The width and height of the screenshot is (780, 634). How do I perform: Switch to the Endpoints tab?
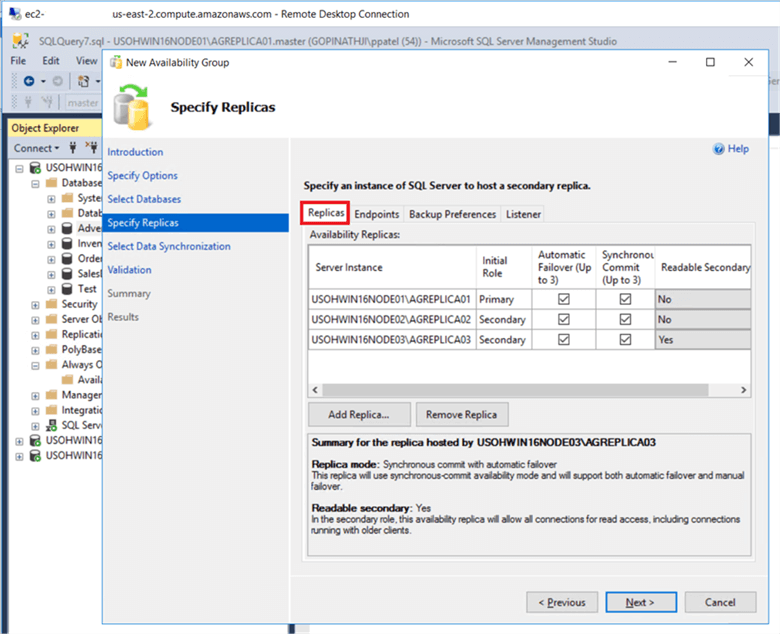click(x=376, y=214)
